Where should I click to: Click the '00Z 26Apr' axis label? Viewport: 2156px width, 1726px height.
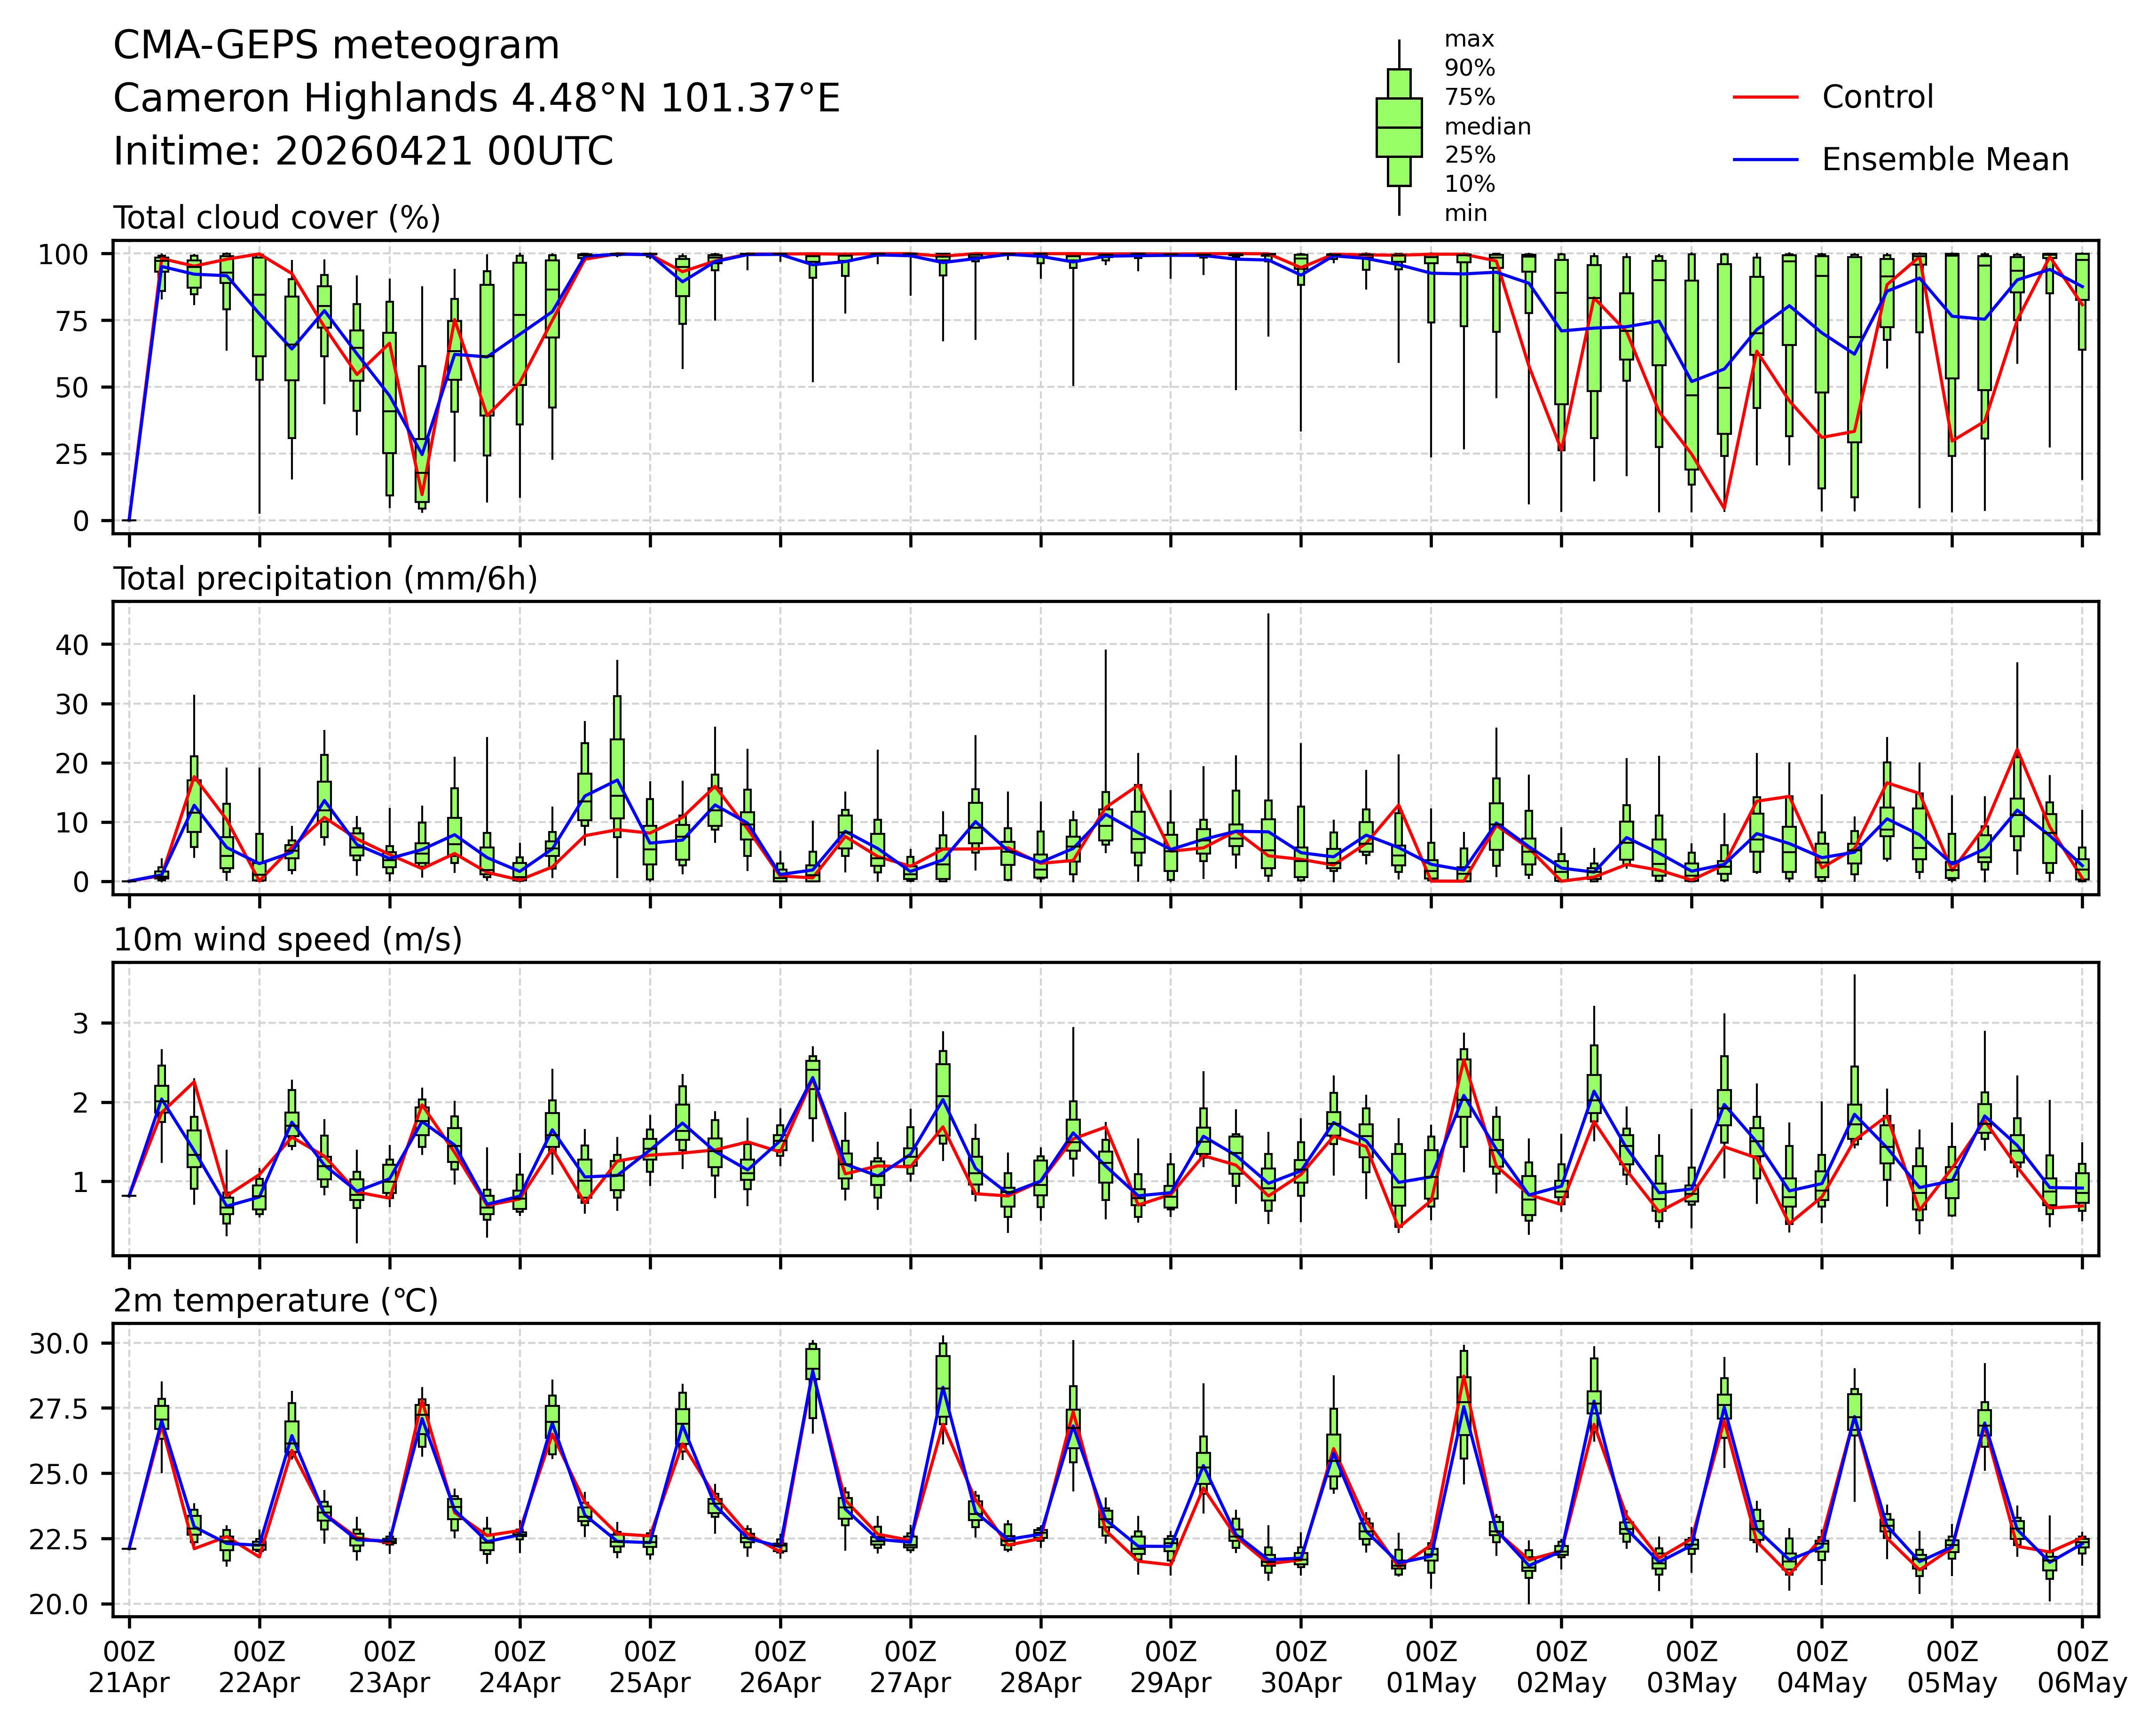[780, 1666]
